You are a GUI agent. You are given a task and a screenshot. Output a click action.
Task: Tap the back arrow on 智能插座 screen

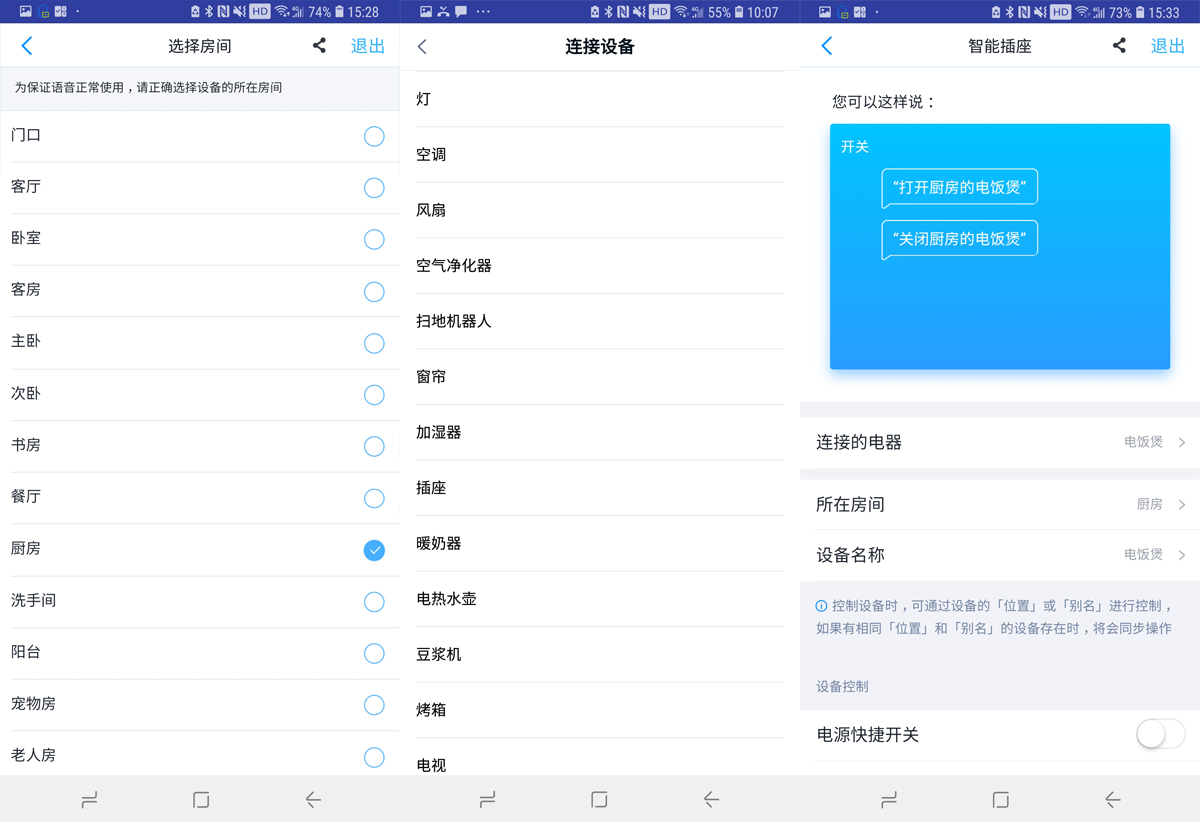[827, 45]
